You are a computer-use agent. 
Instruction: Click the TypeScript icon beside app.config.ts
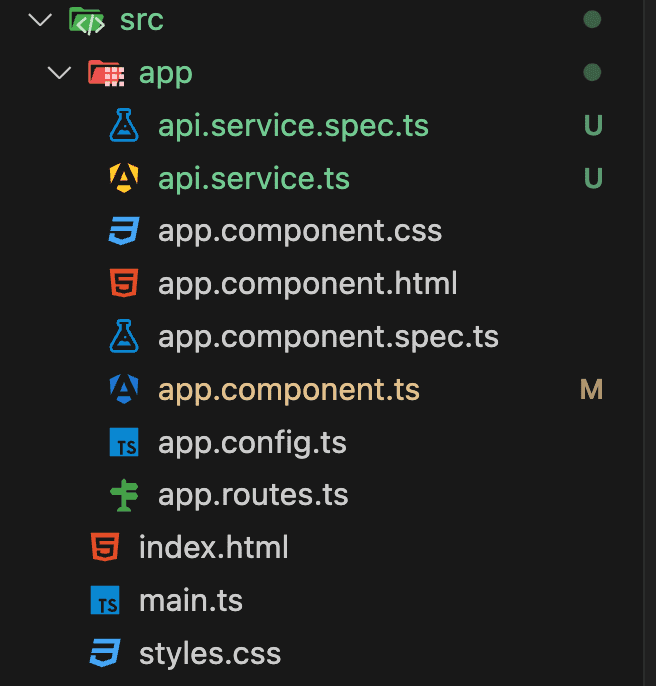click(x=123, y=443)
